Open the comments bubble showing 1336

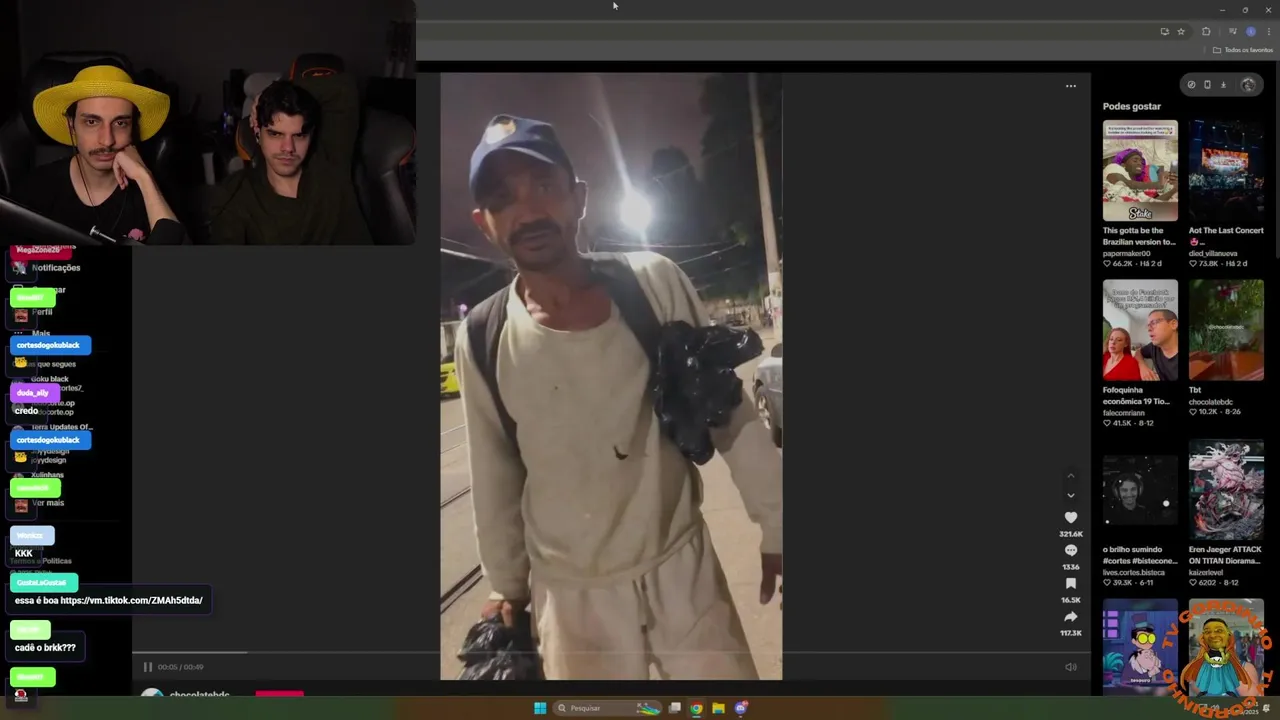pos(1070,551)
